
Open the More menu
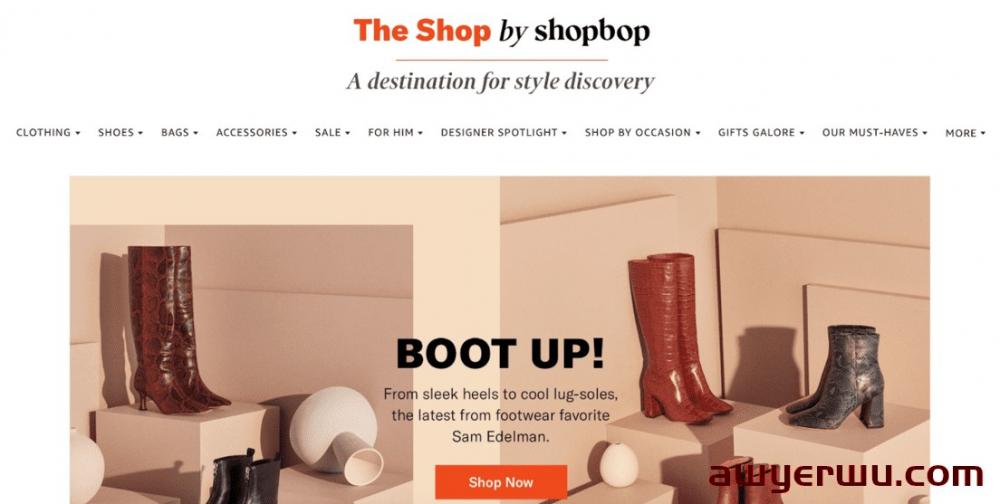tap(965, 133)
